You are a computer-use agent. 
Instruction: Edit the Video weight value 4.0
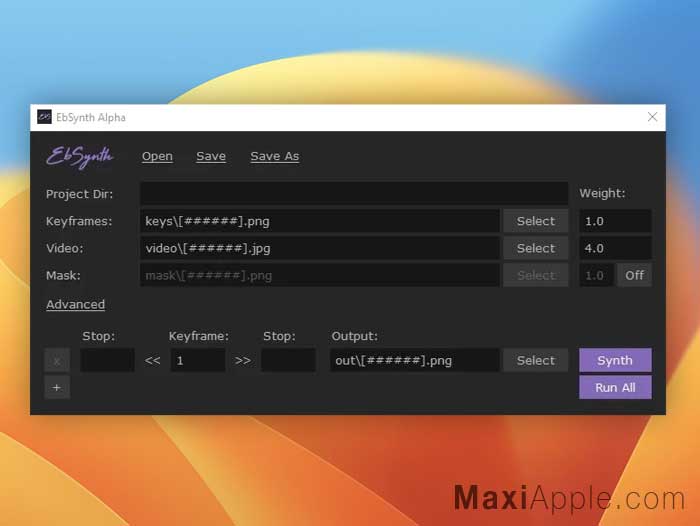tap(615, 248)
